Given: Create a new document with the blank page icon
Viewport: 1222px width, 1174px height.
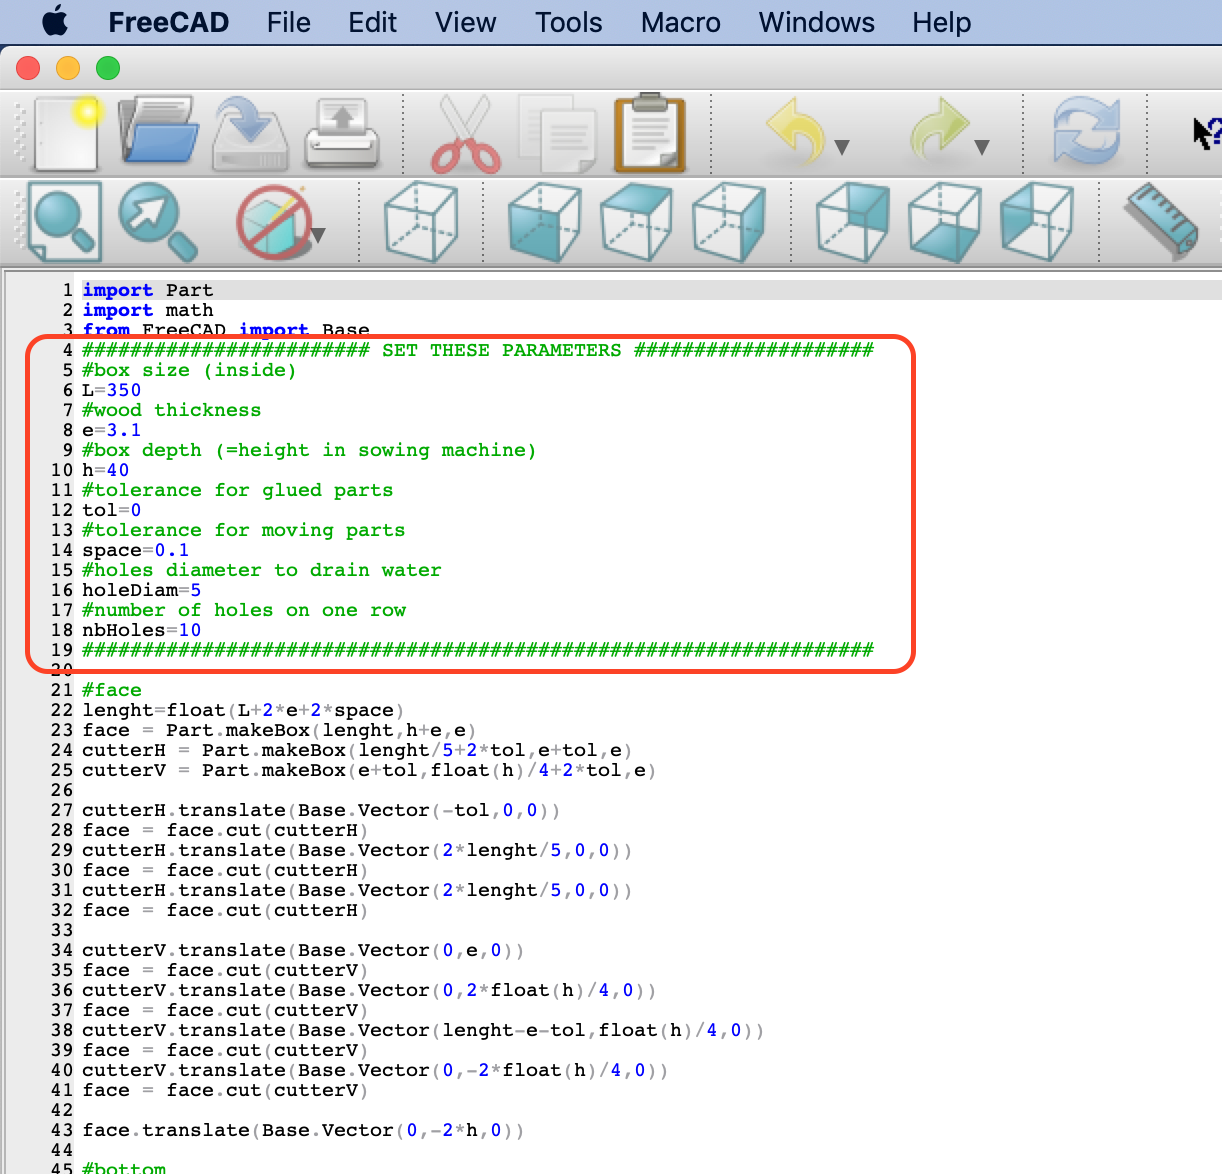Looking at the screenshot, I should coord(67,132).
